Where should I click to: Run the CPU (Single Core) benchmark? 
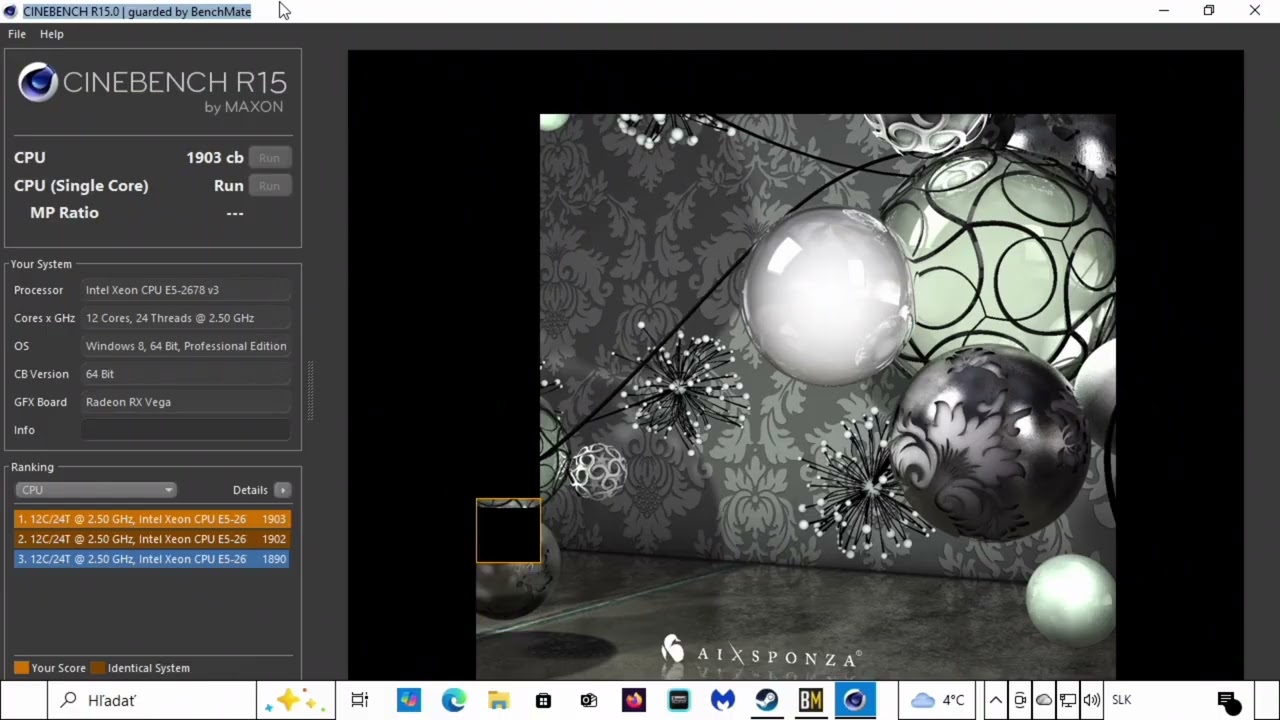click(269, 186)
